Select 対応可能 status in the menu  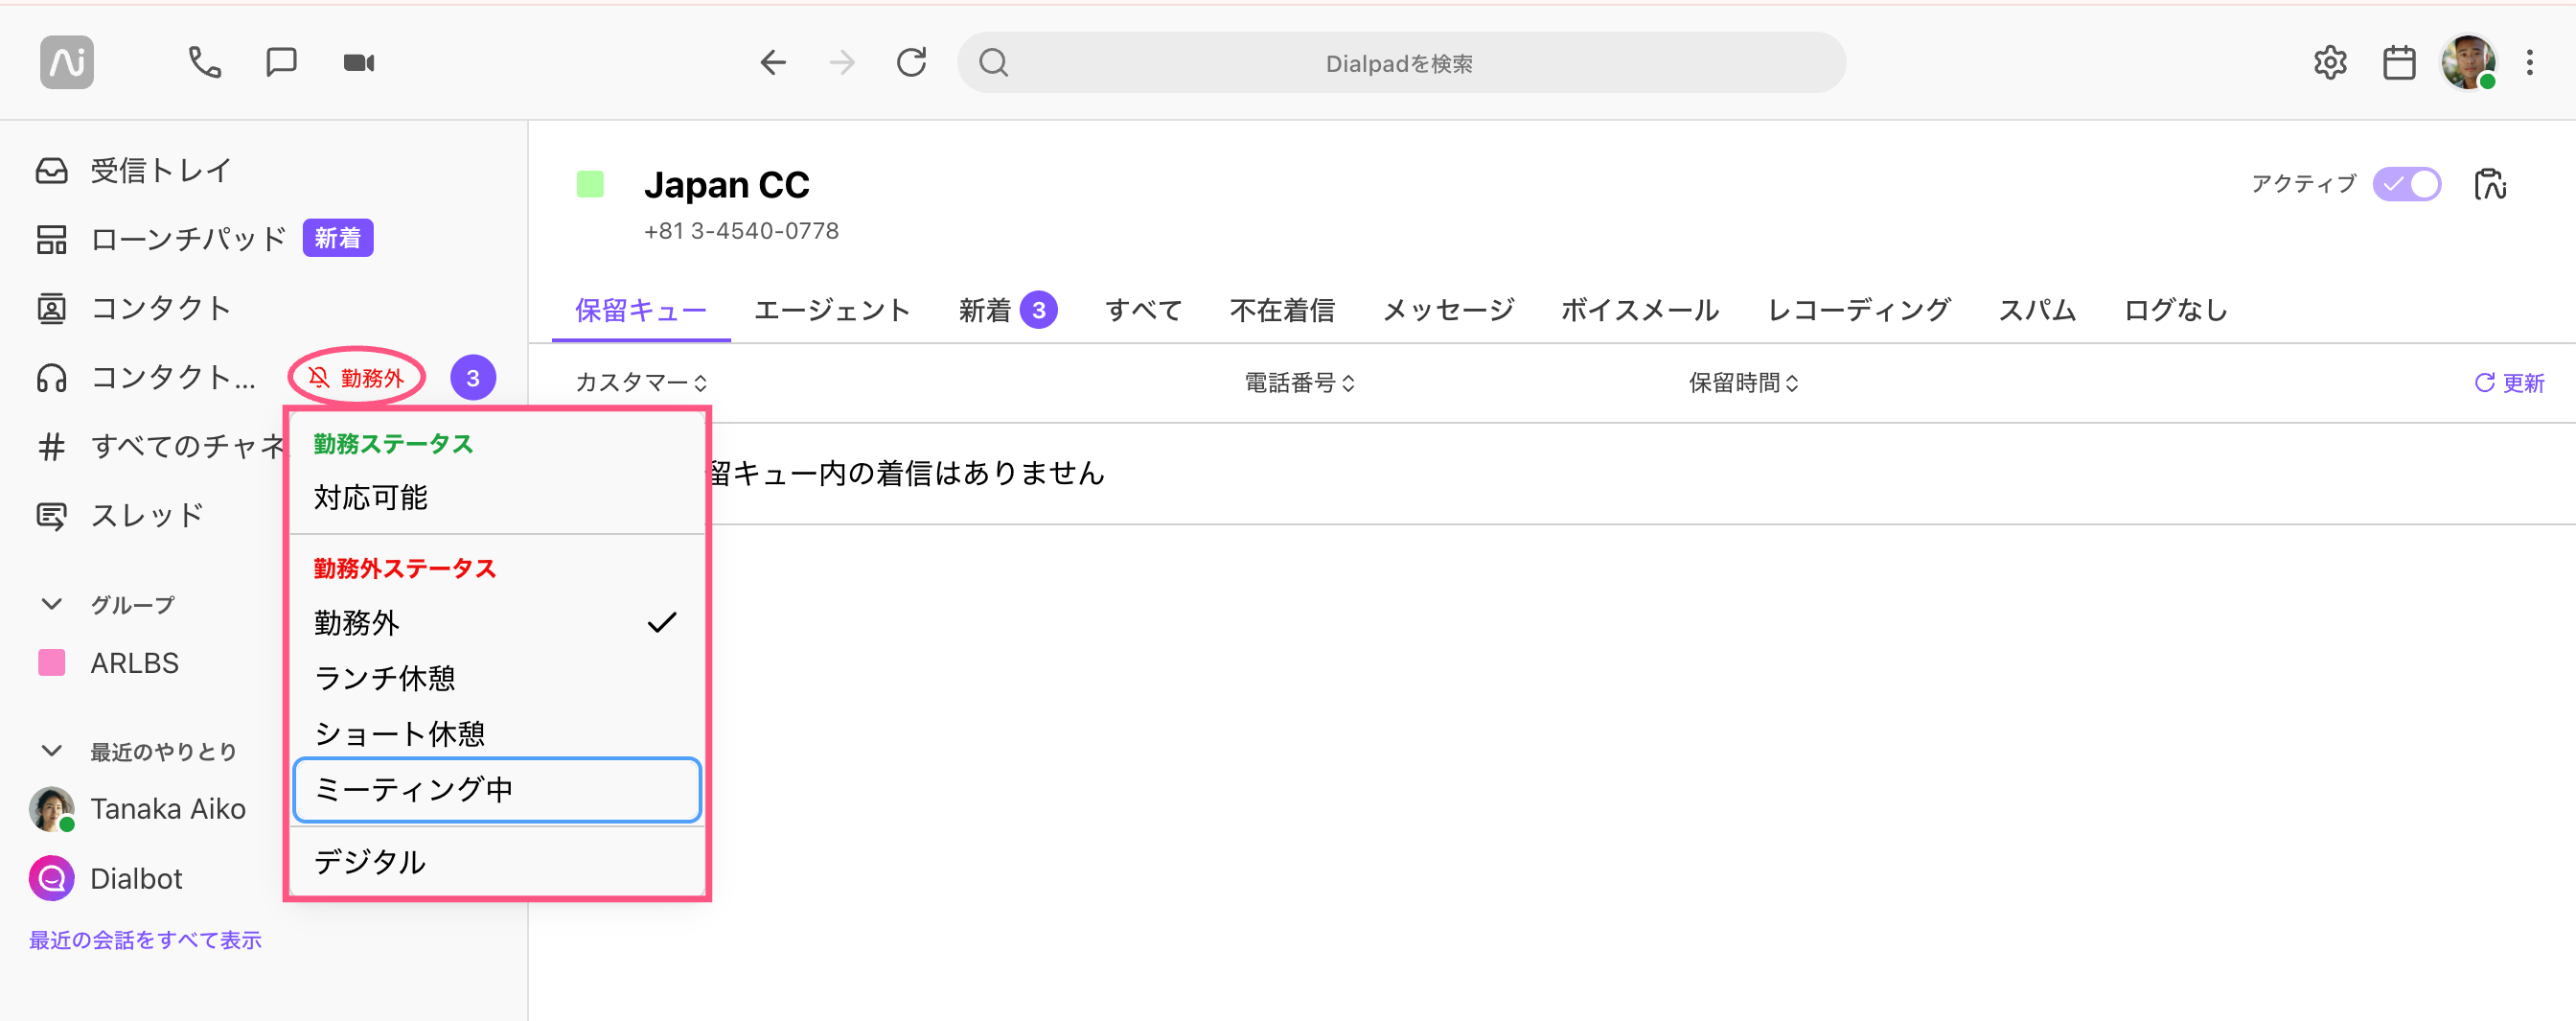[497, 498]
